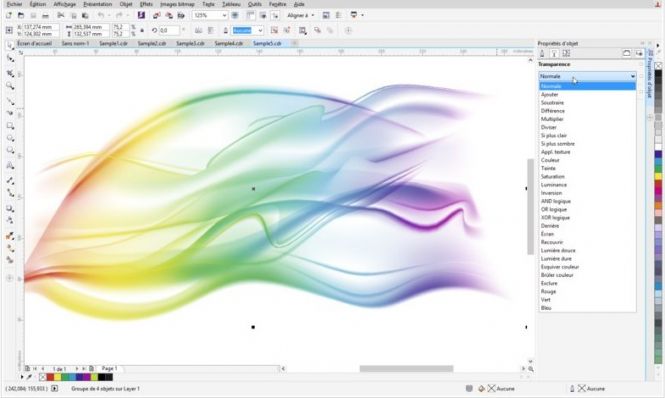Toggle the lock ratio padlock icon
Screen dimensions: 665x398
(142, 31)
